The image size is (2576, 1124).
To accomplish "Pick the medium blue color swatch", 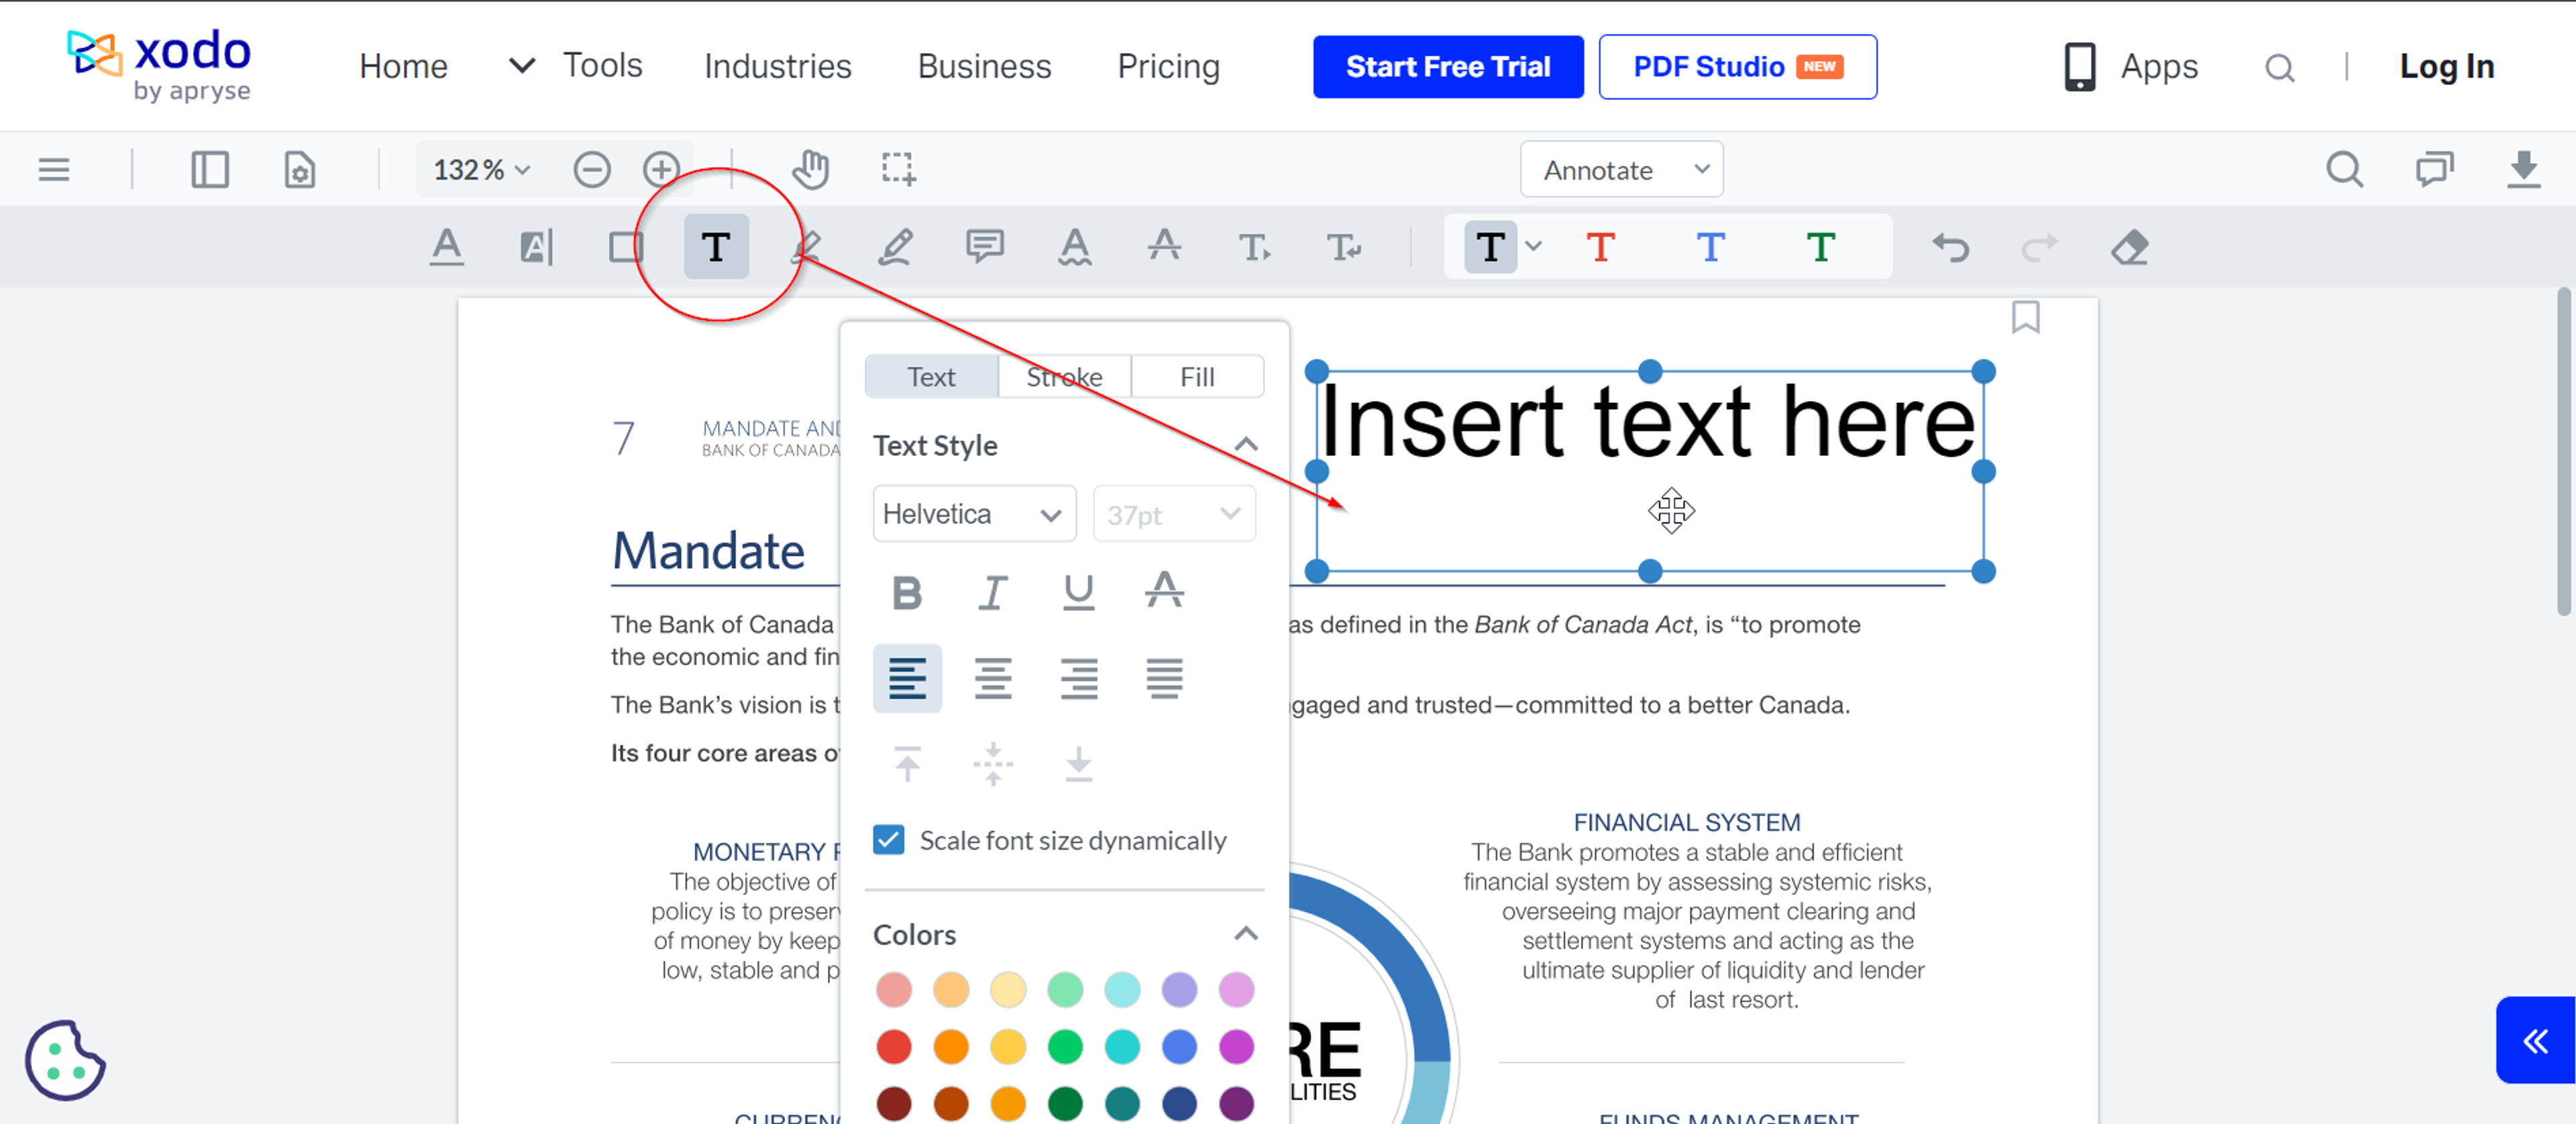I will tap(1179, 1047).
